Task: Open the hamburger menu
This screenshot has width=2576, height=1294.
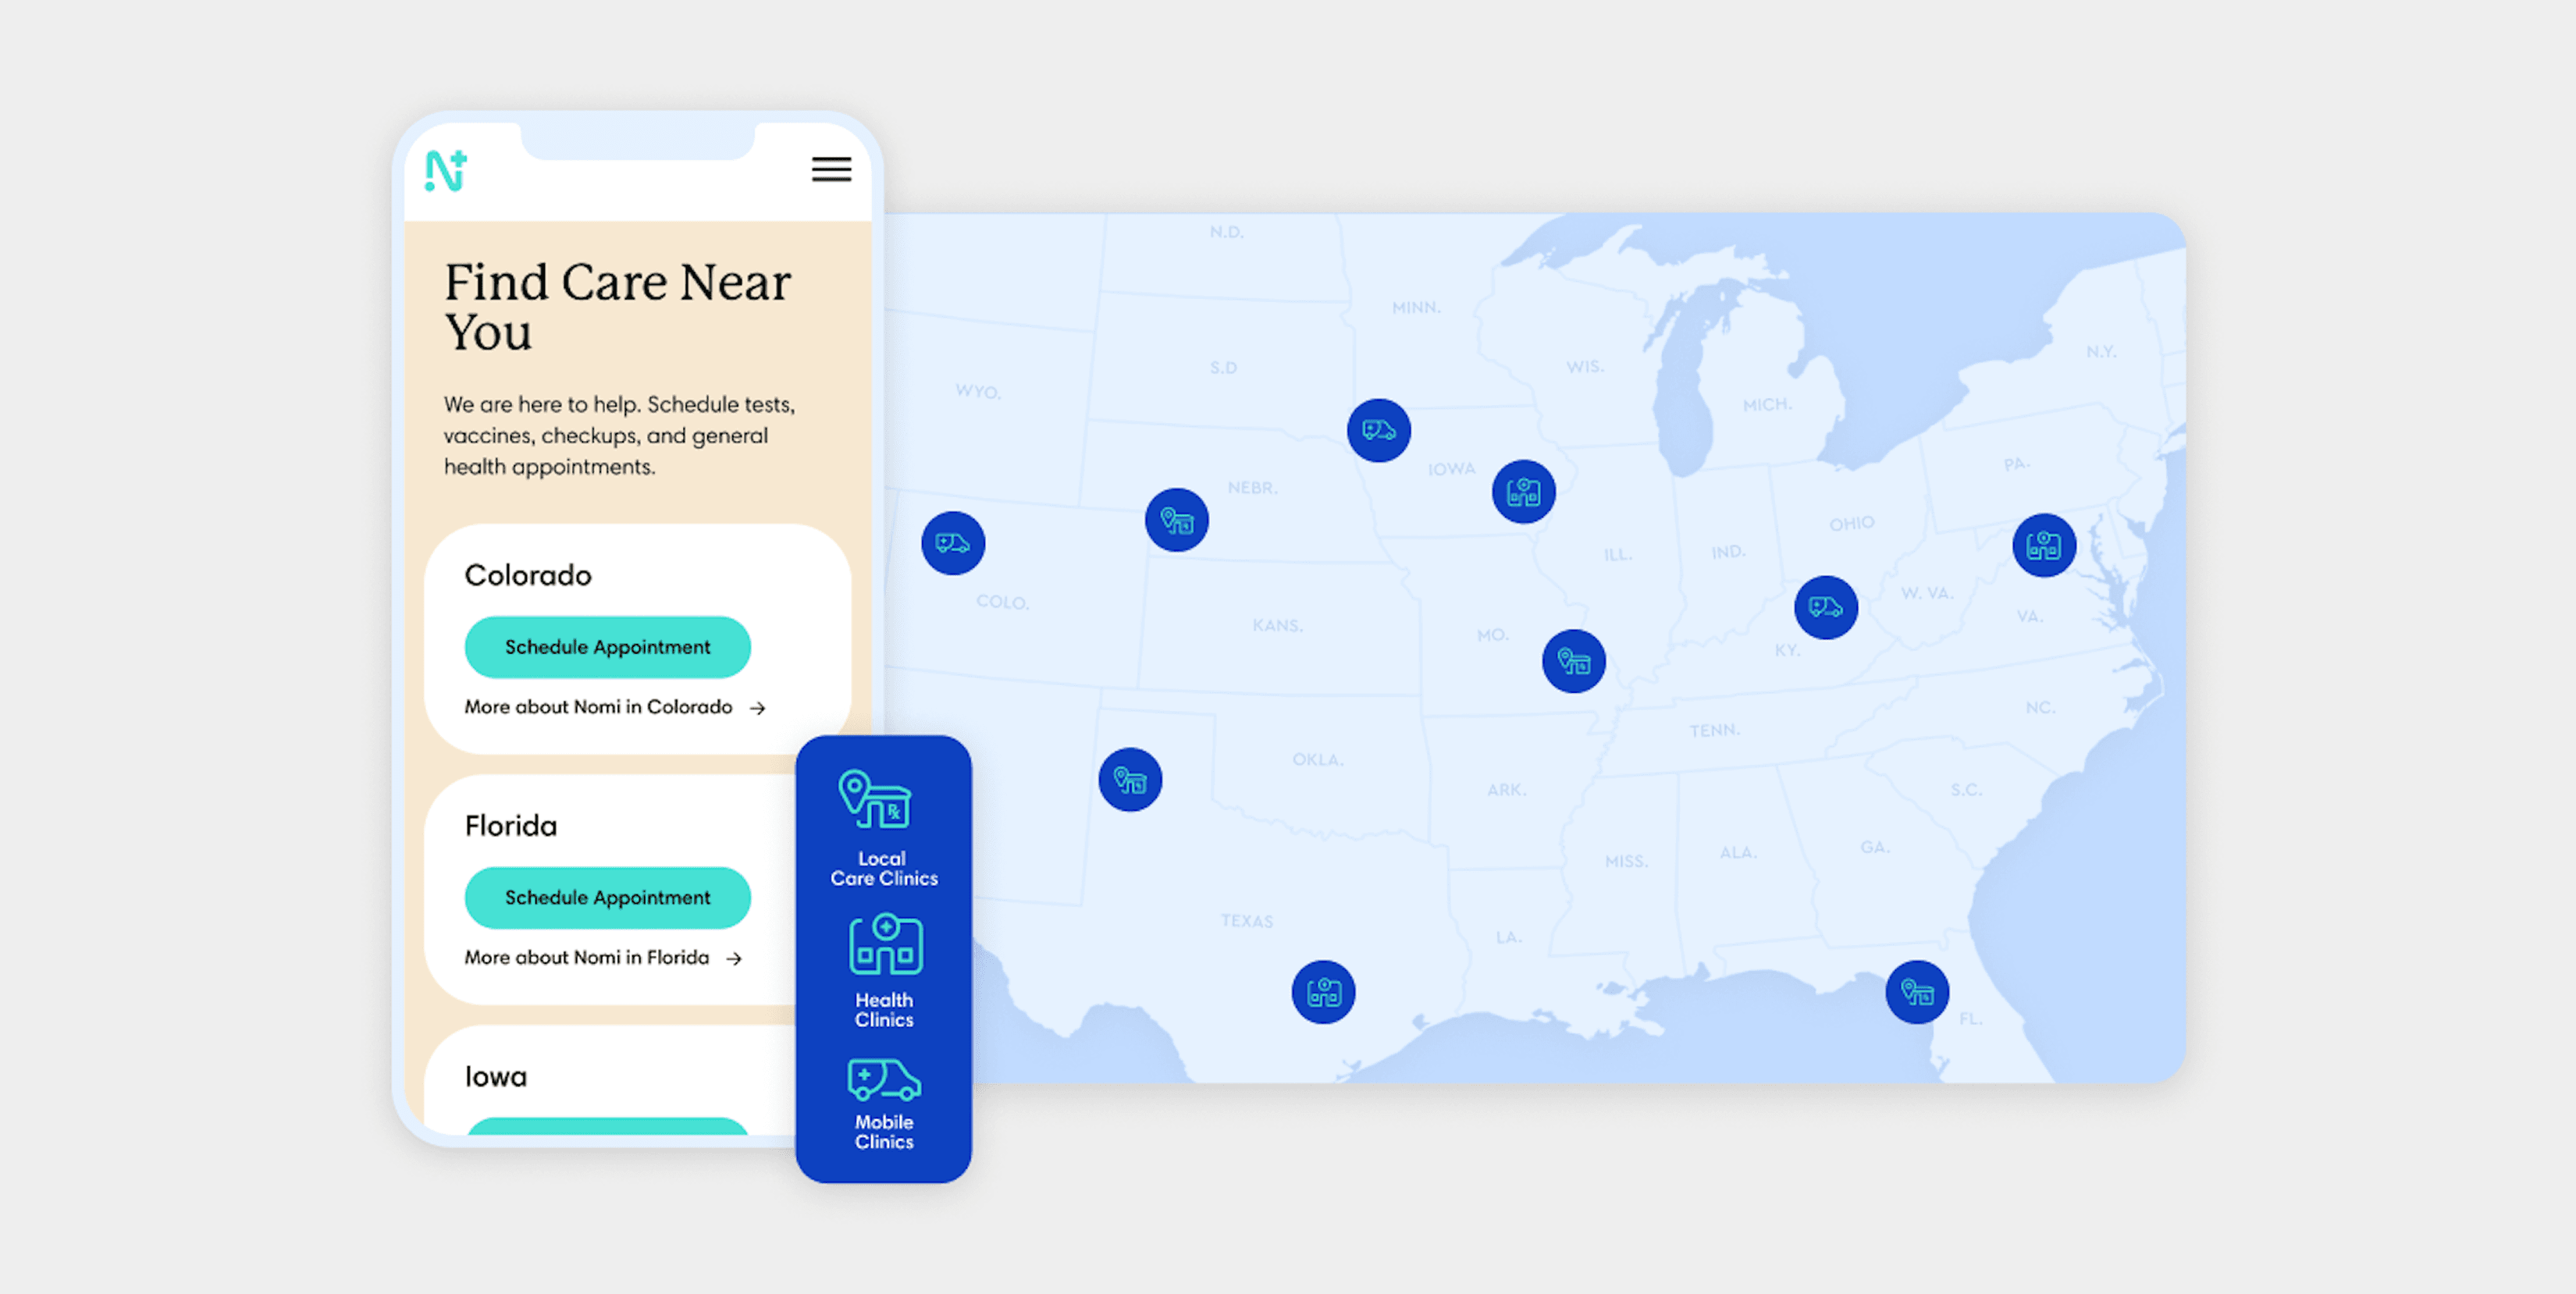Action: [x=831, y=169]
